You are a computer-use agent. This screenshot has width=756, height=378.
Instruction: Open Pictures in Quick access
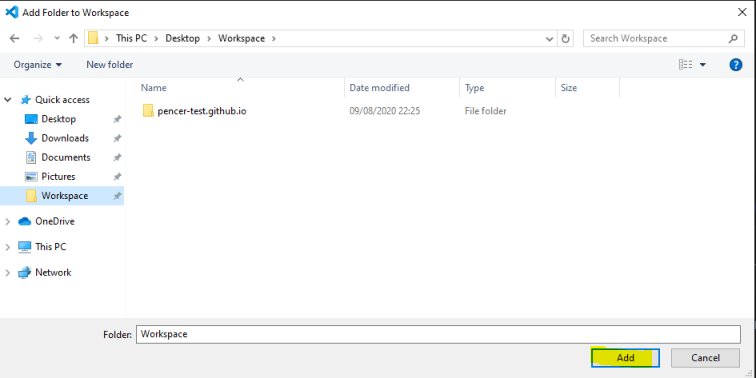(x=58, y=176)
